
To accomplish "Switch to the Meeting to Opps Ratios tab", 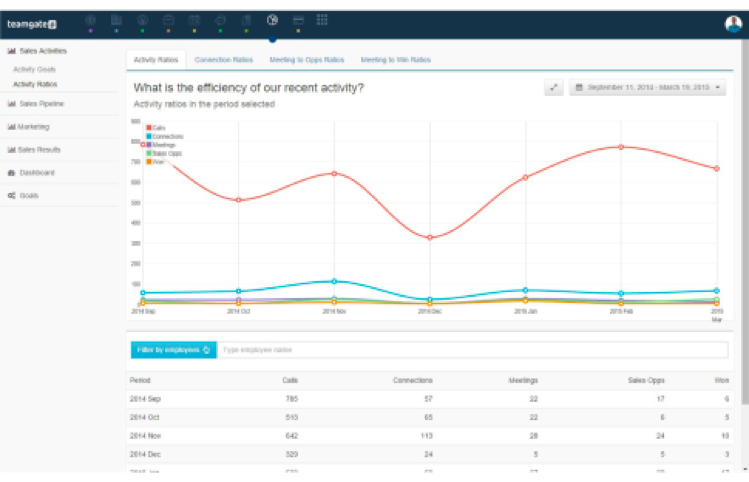I will tap(307, 60).
